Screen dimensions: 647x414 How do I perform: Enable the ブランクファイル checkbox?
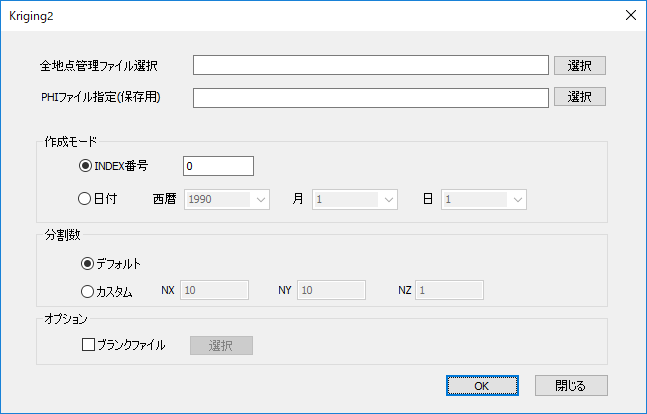click(x=88, y=345)
